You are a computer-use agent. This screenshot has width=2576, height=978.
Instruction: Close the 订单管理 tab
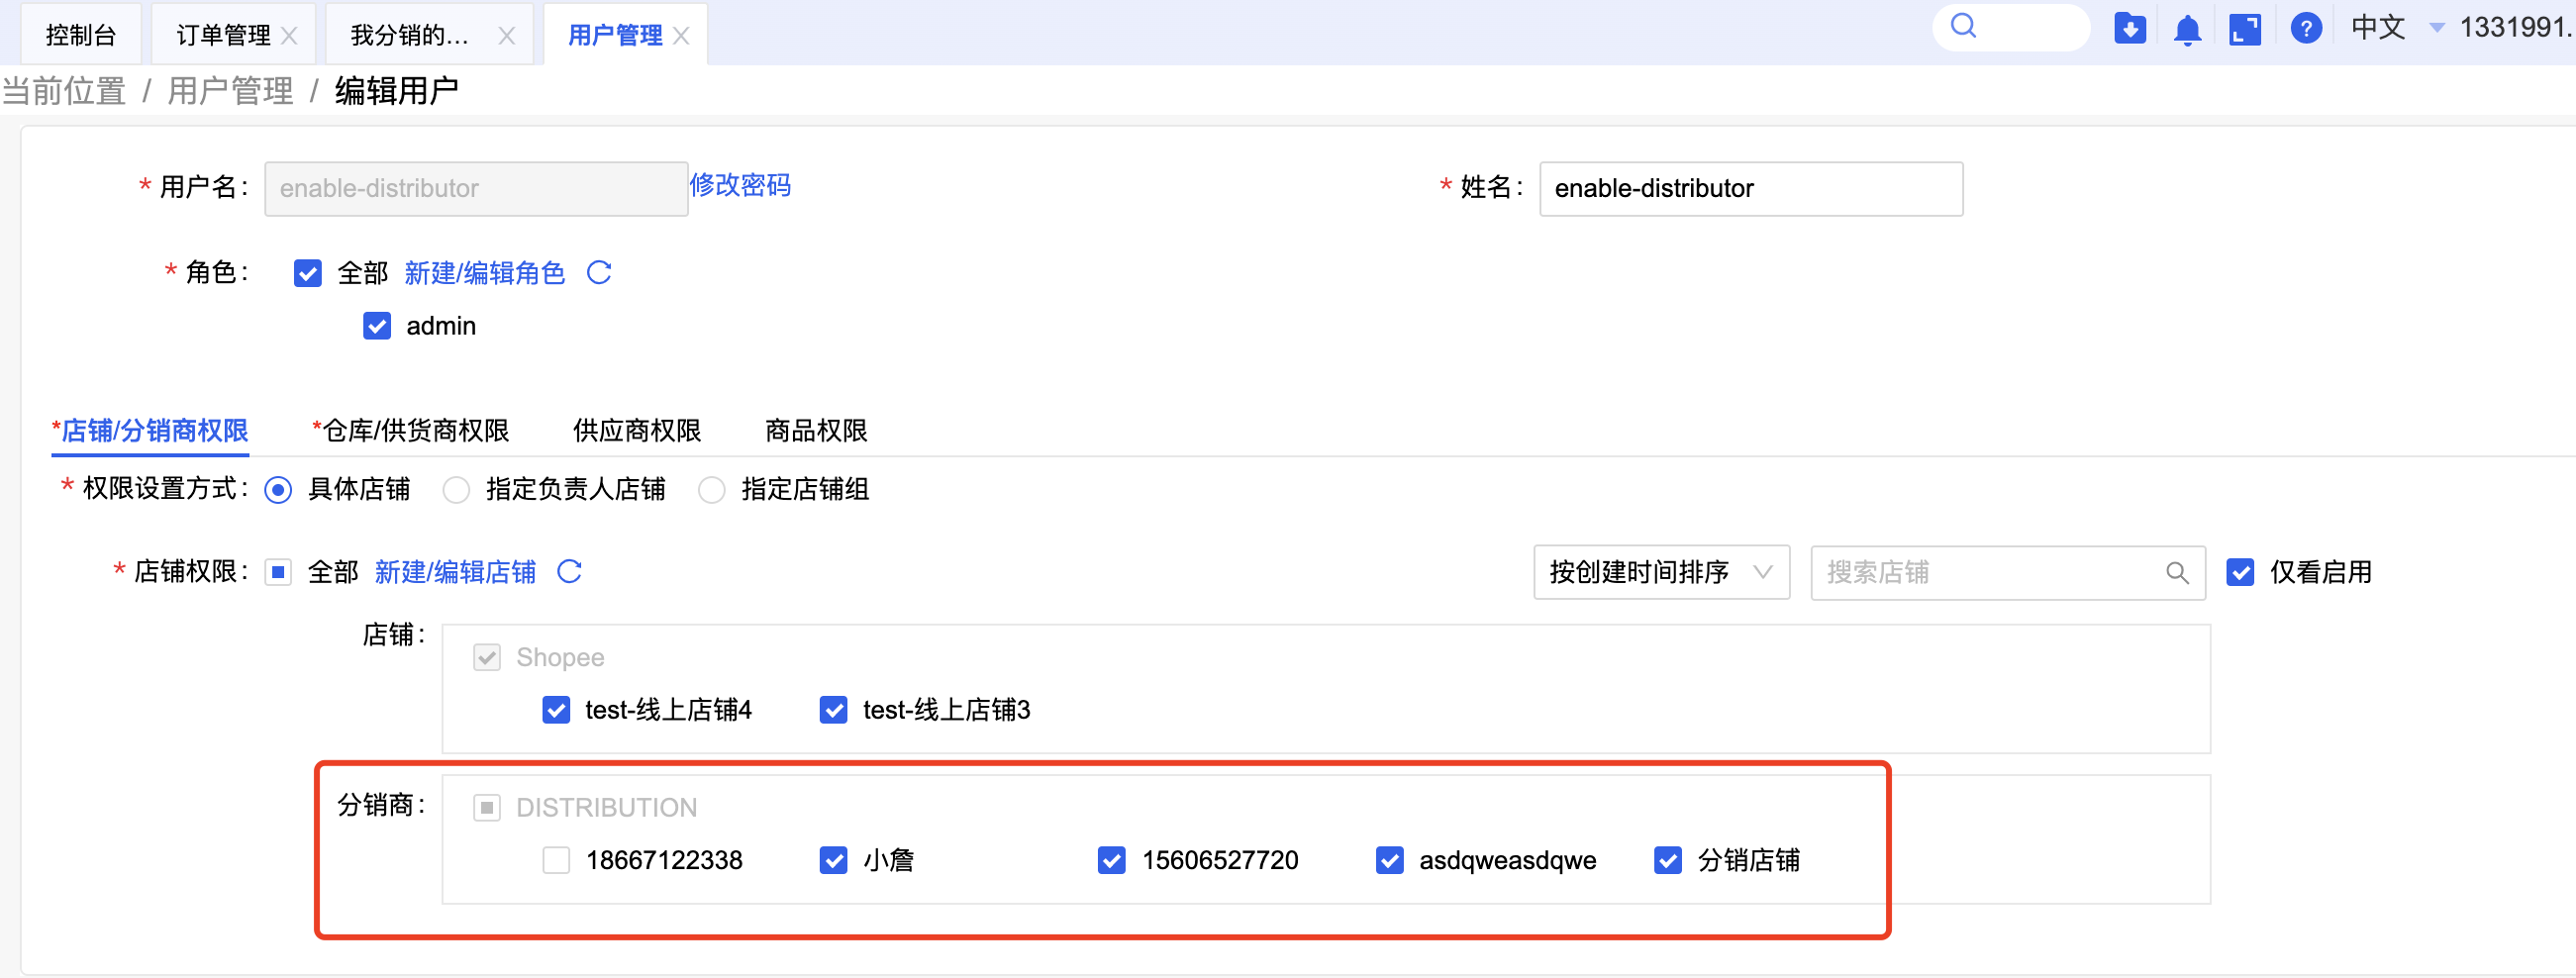click(290, 36)
